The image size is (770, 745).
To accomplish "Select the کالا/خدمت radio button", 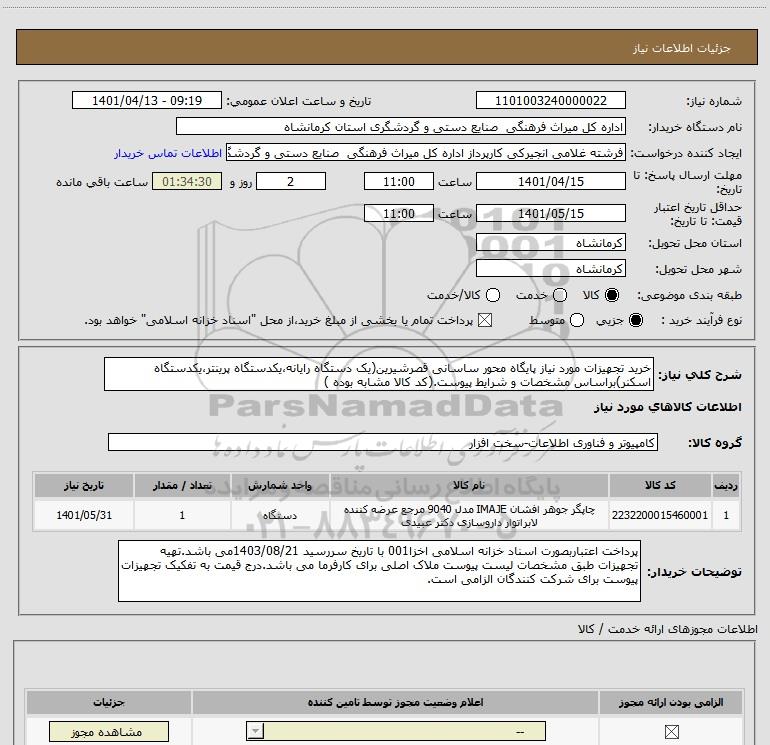I will point(493,295).
